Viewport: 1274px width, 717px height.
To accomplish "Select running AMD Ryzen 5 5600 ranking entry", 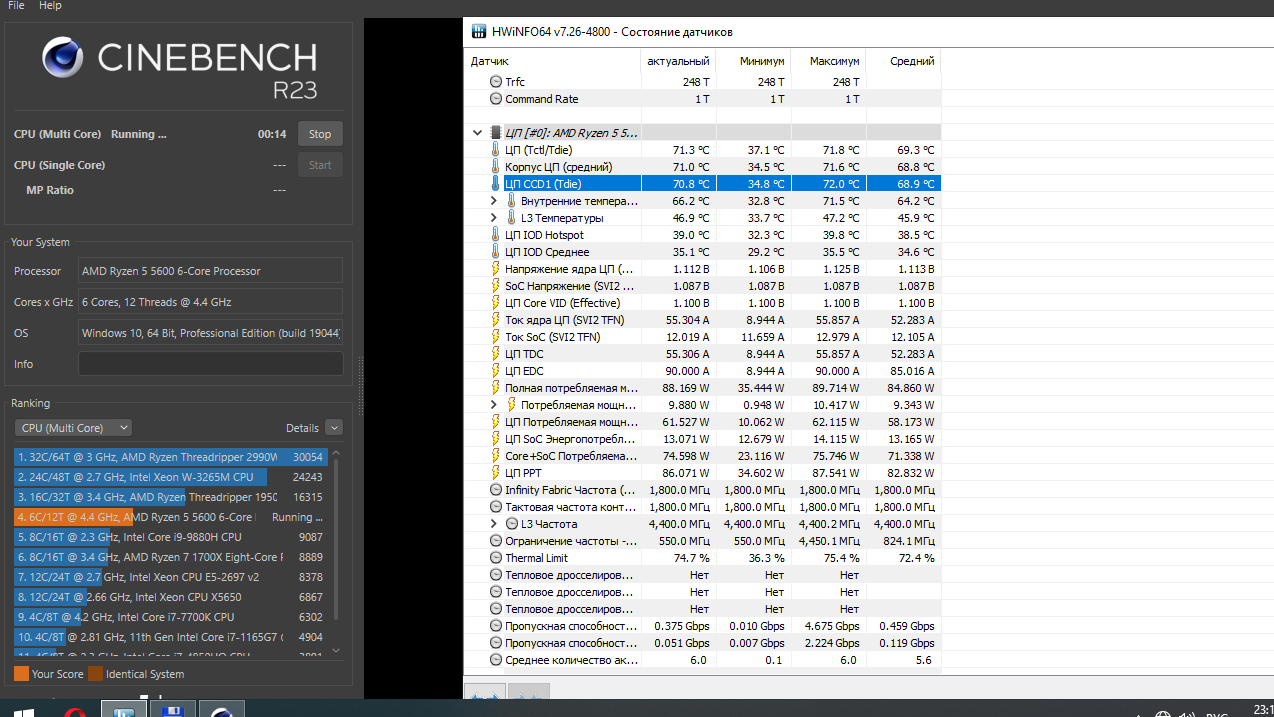I will click(170, 517).
